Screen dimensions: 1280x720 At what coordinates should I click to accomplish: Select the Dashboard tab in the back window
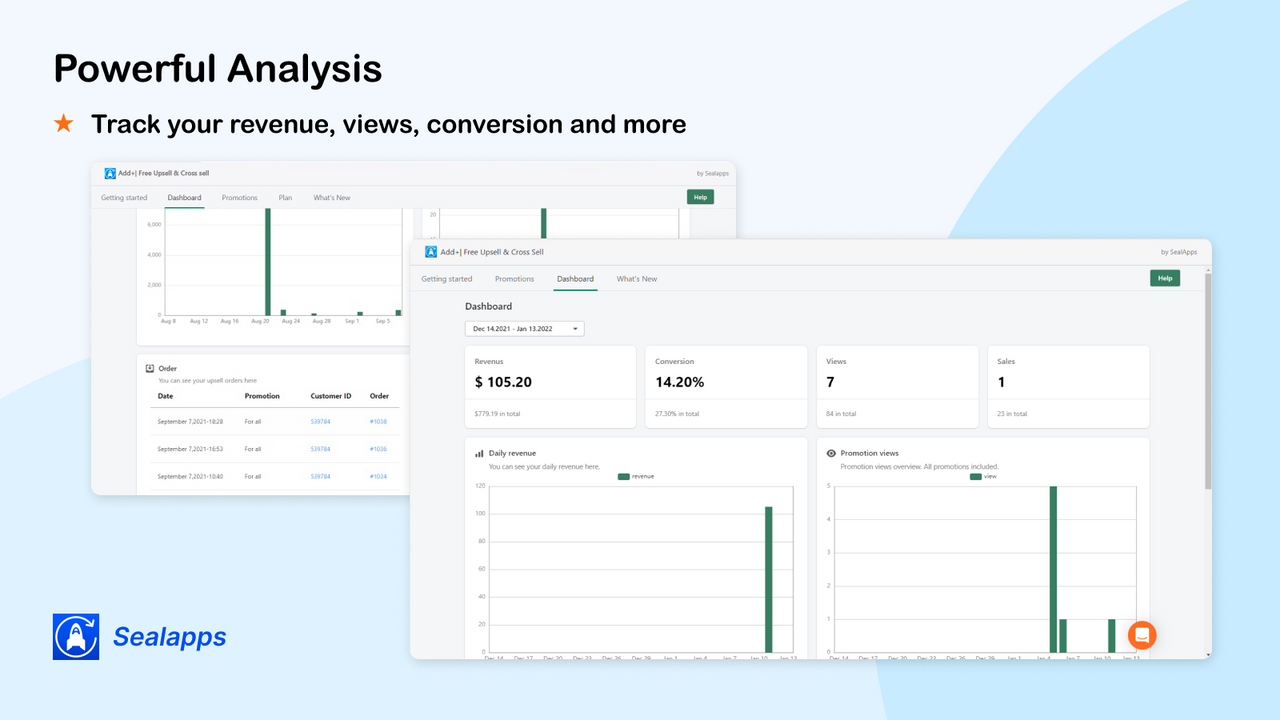click(185, 198)
